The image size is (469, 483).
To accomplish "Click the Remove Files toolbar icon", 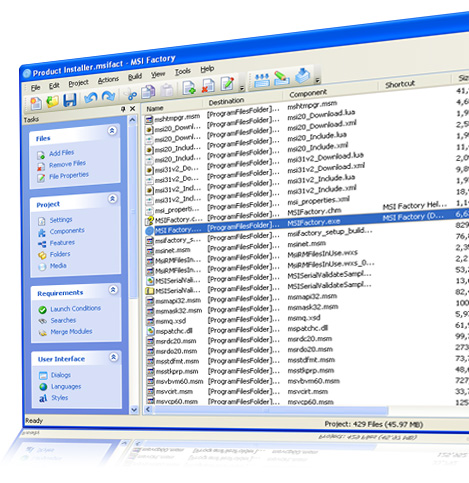I will (x=208, y=86).
